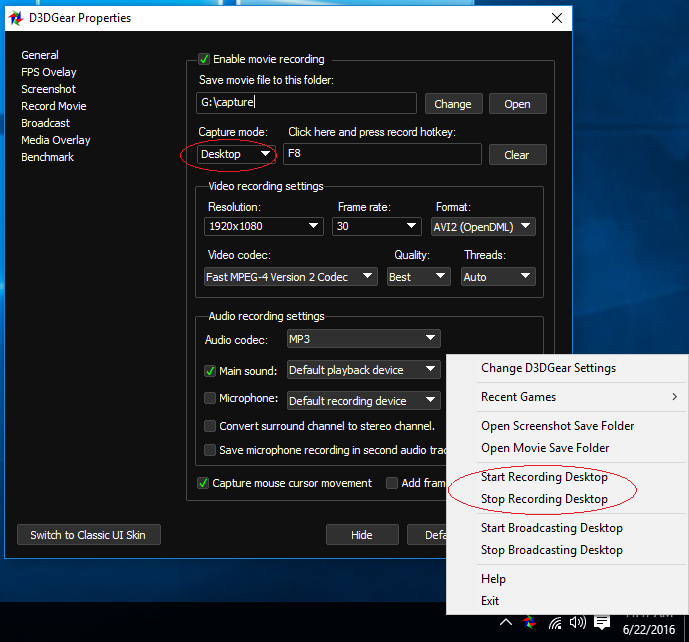The height and width of the screenshot is (642, 689).
Task: Show hidden system tray icons
Action: click(x=506, y=623)
